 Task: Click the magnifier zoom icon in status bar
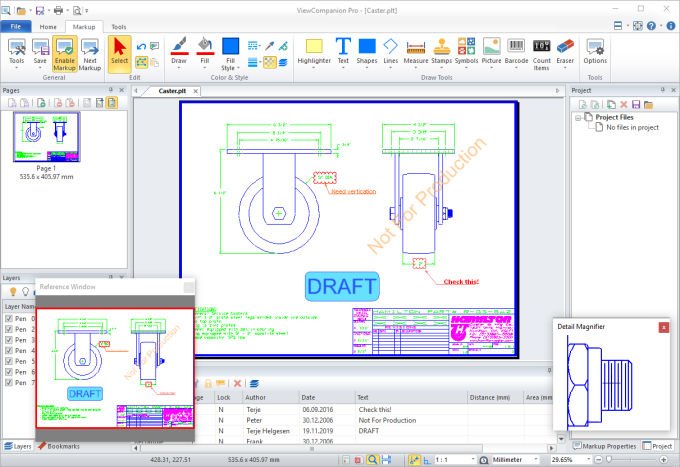click(x=372, y=460)
